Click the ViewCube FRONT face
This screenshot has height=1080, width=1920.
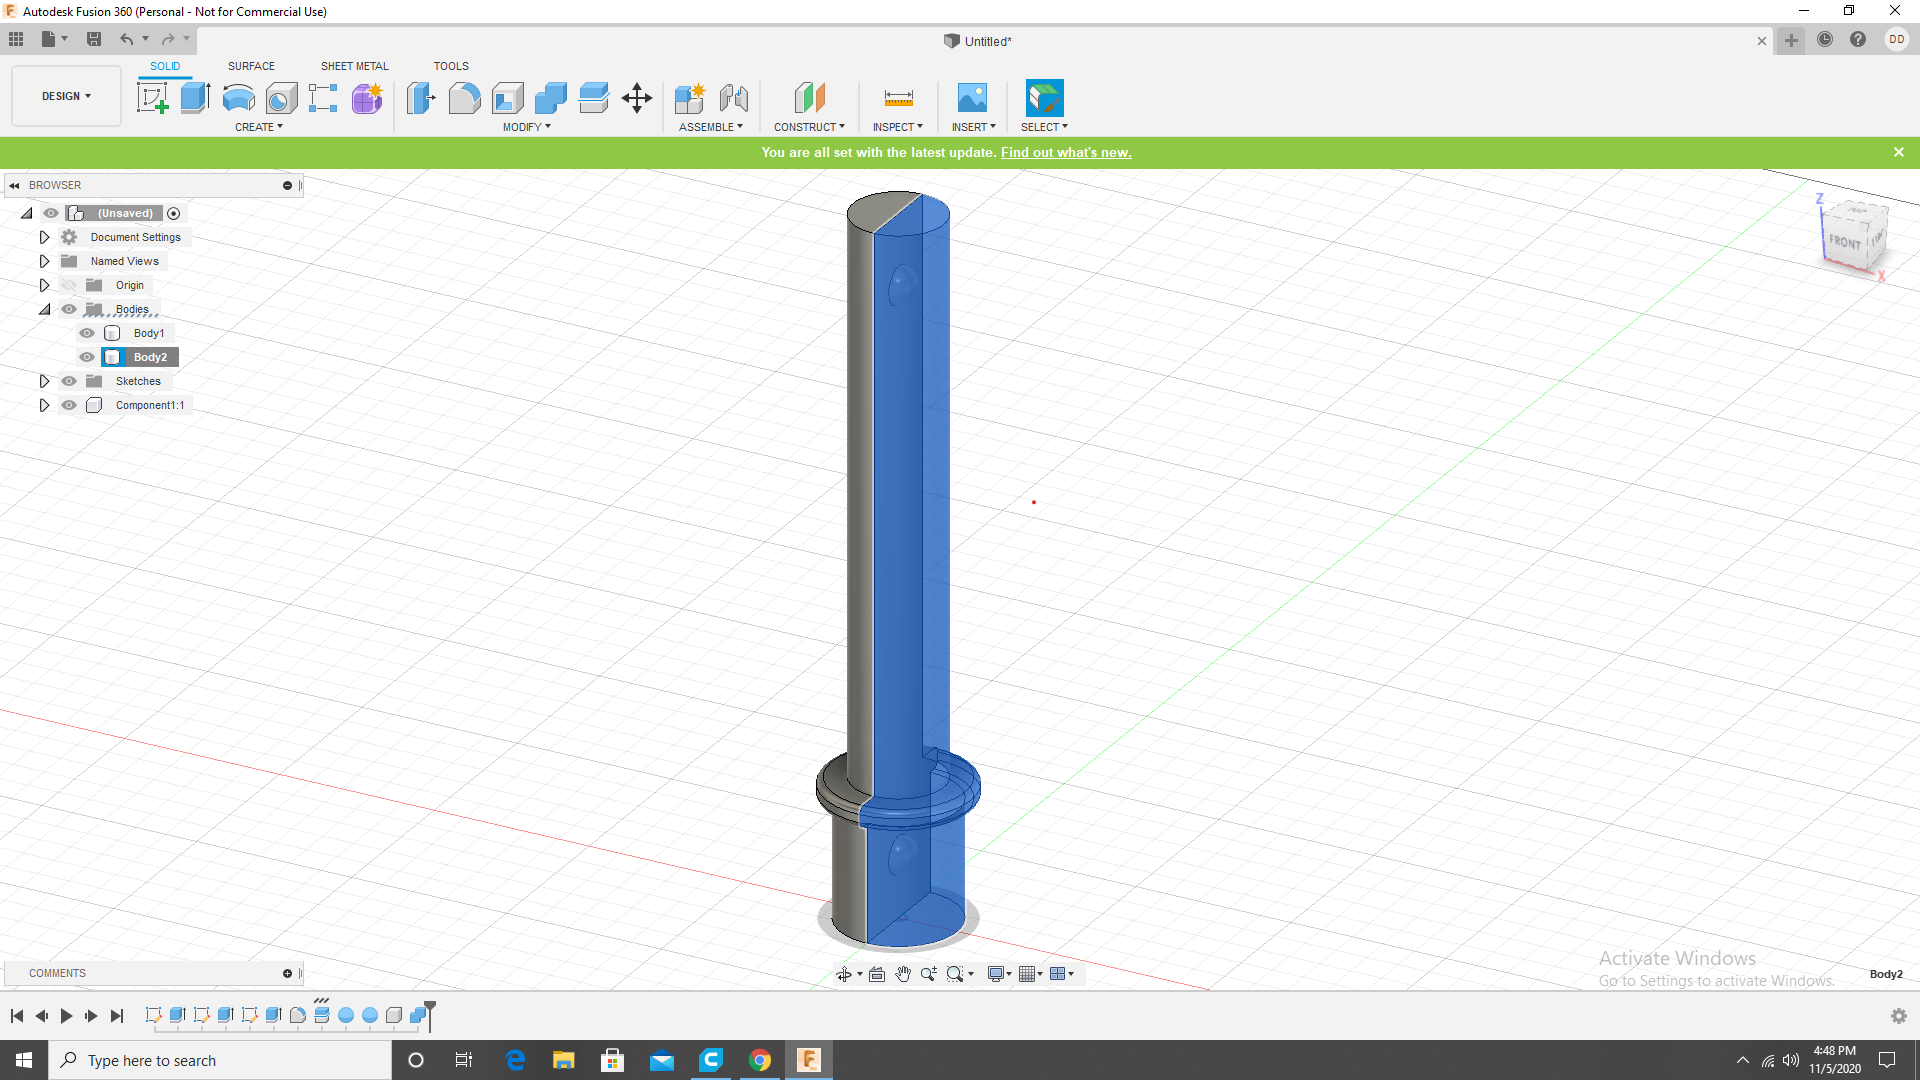[x=1845, y=242]
